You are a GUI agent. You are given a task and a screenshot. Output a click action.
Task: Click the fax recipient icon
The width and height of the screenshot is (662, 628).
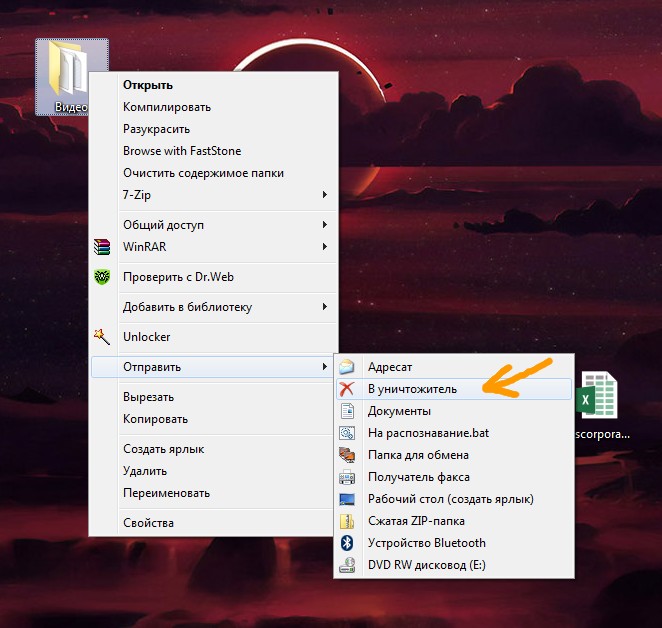(347, 477)
